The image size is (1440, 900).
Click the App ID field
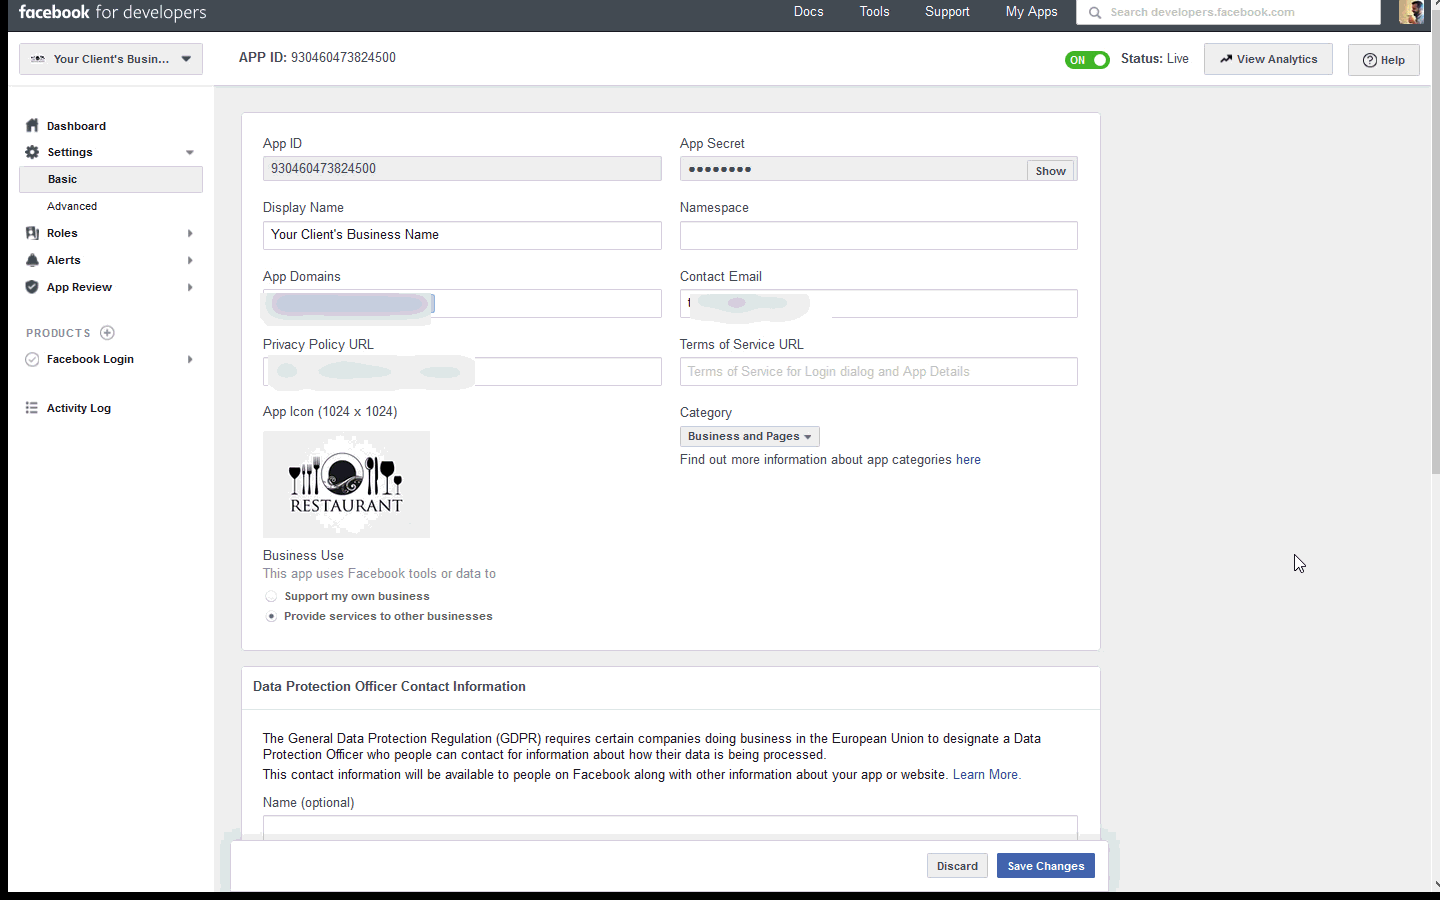462,168
